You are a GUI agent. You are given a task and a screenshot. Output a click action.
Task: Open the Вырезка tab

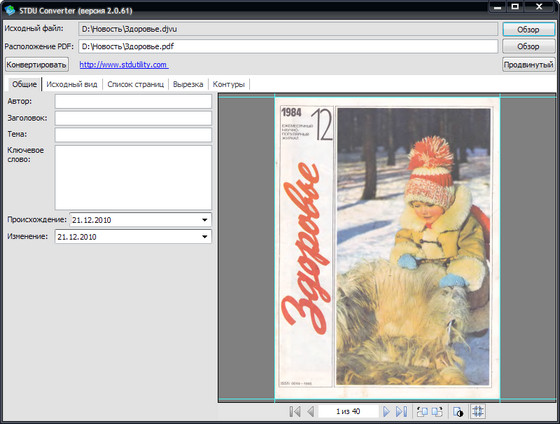pyautogui.click(x=188, y=84)
